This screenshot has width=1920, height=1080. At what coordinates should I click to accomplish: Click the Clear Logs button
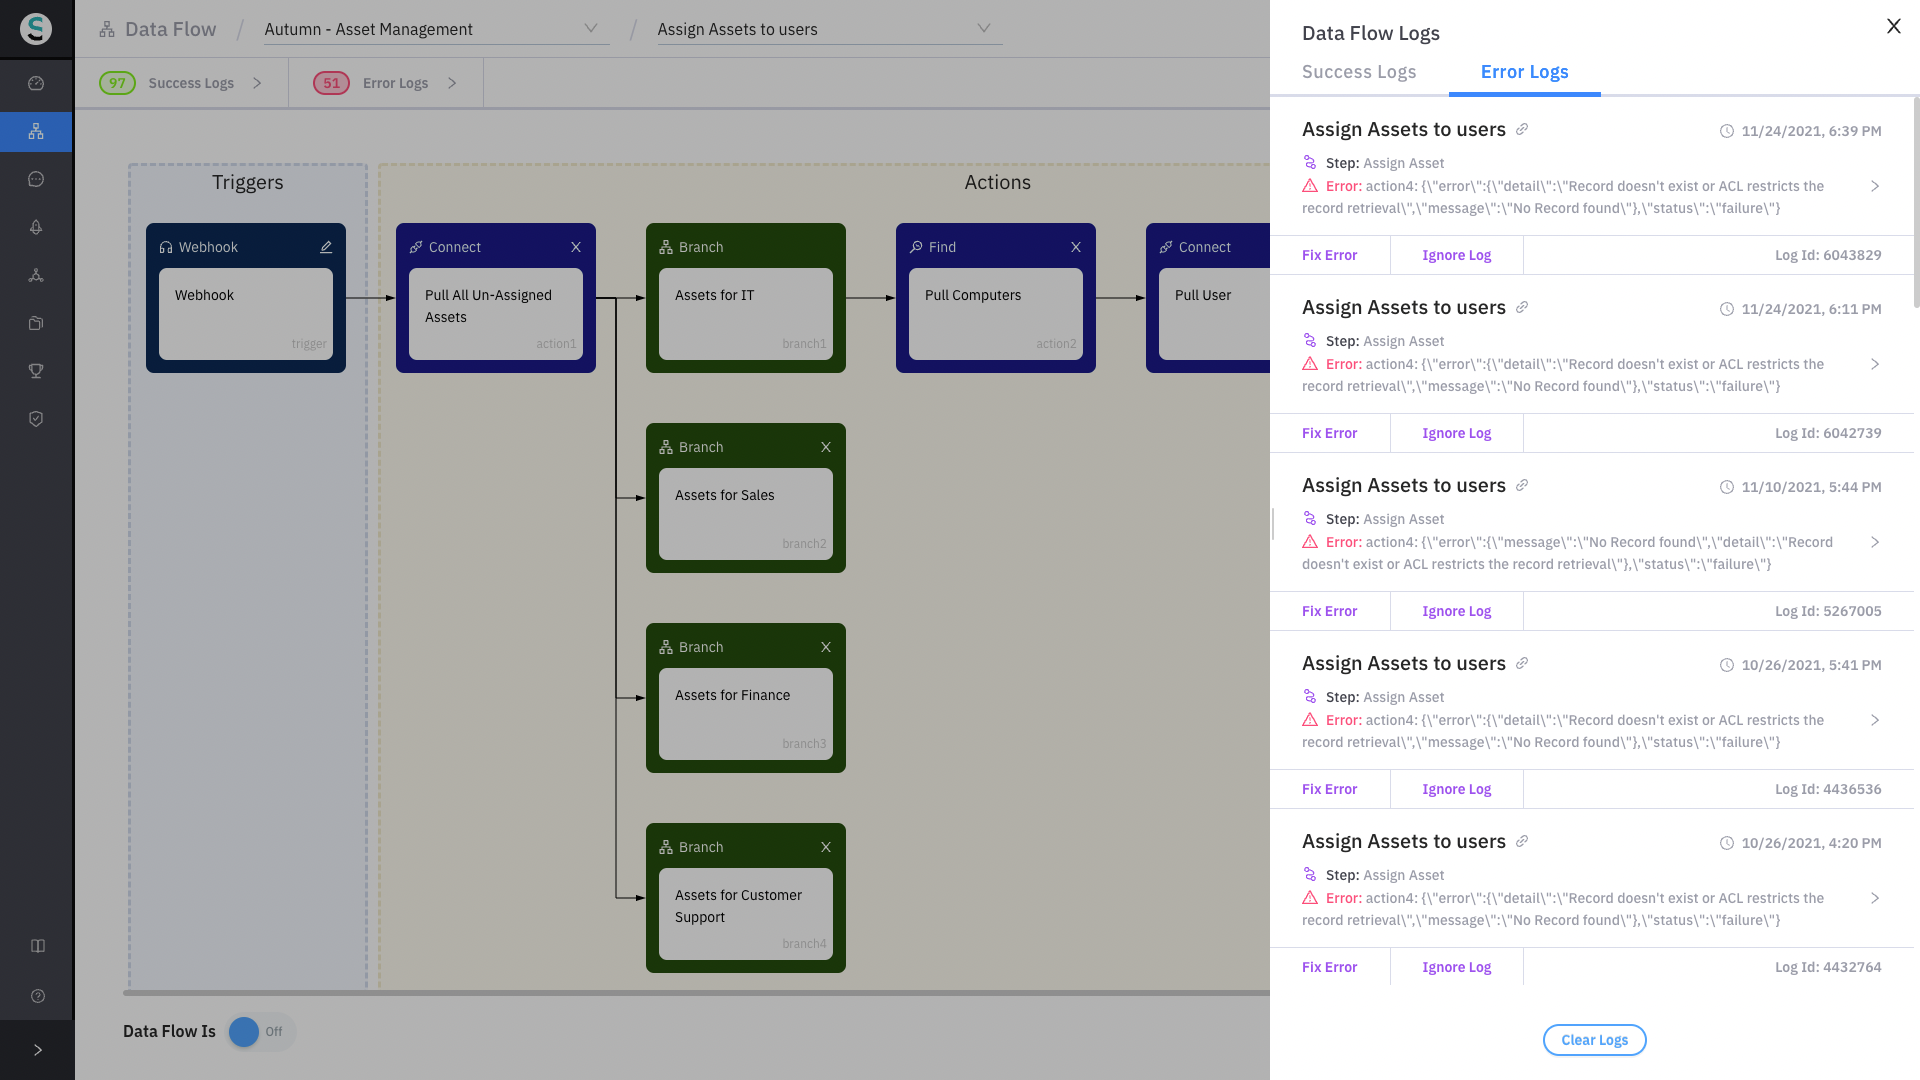tap(1594, 1040)
